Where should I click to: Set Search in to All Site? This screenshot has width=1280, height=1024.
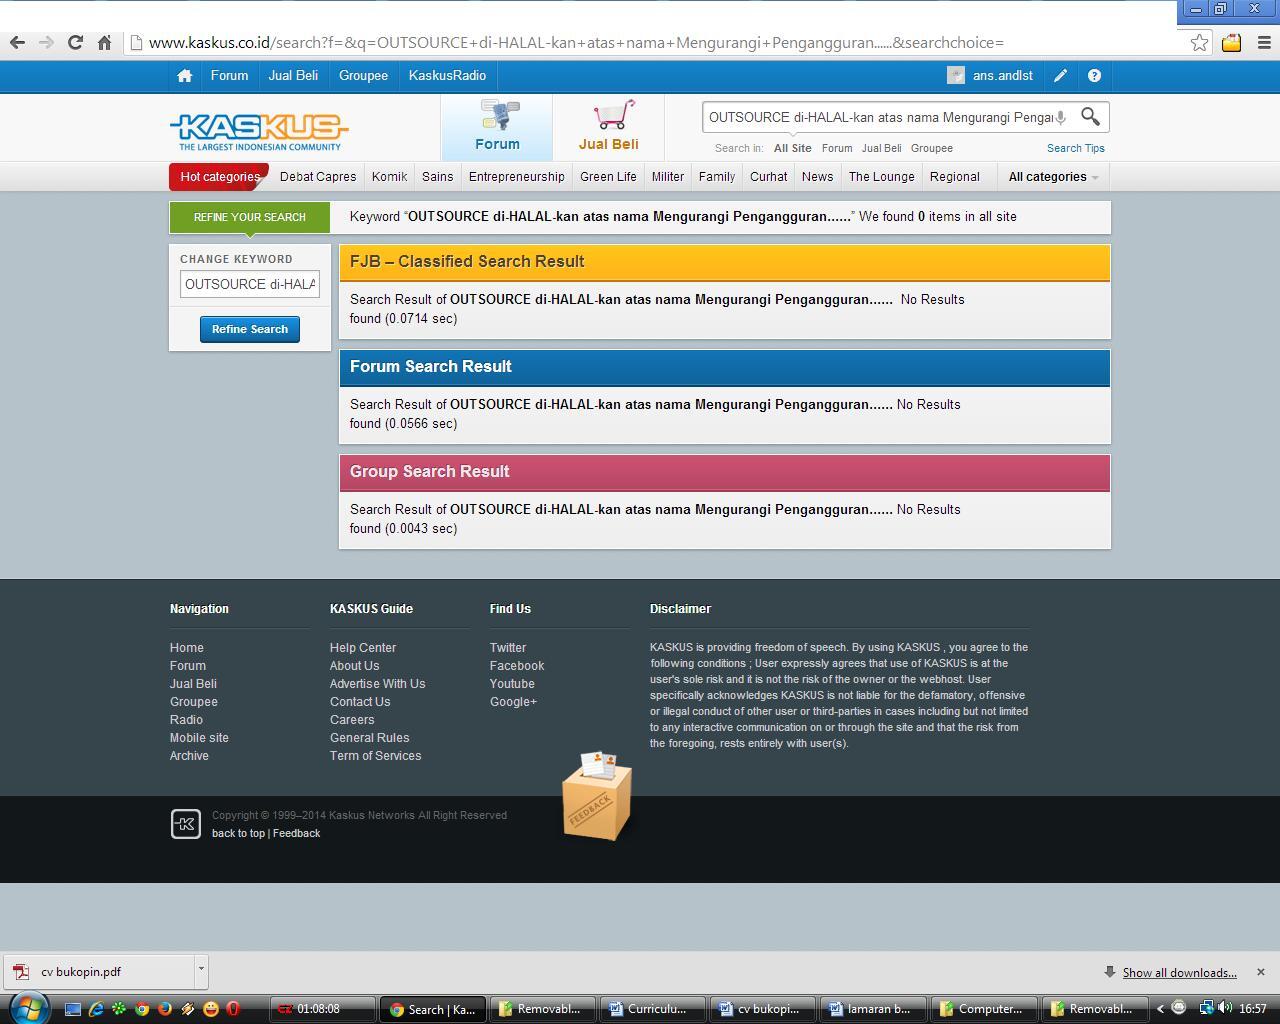(793, 148)
